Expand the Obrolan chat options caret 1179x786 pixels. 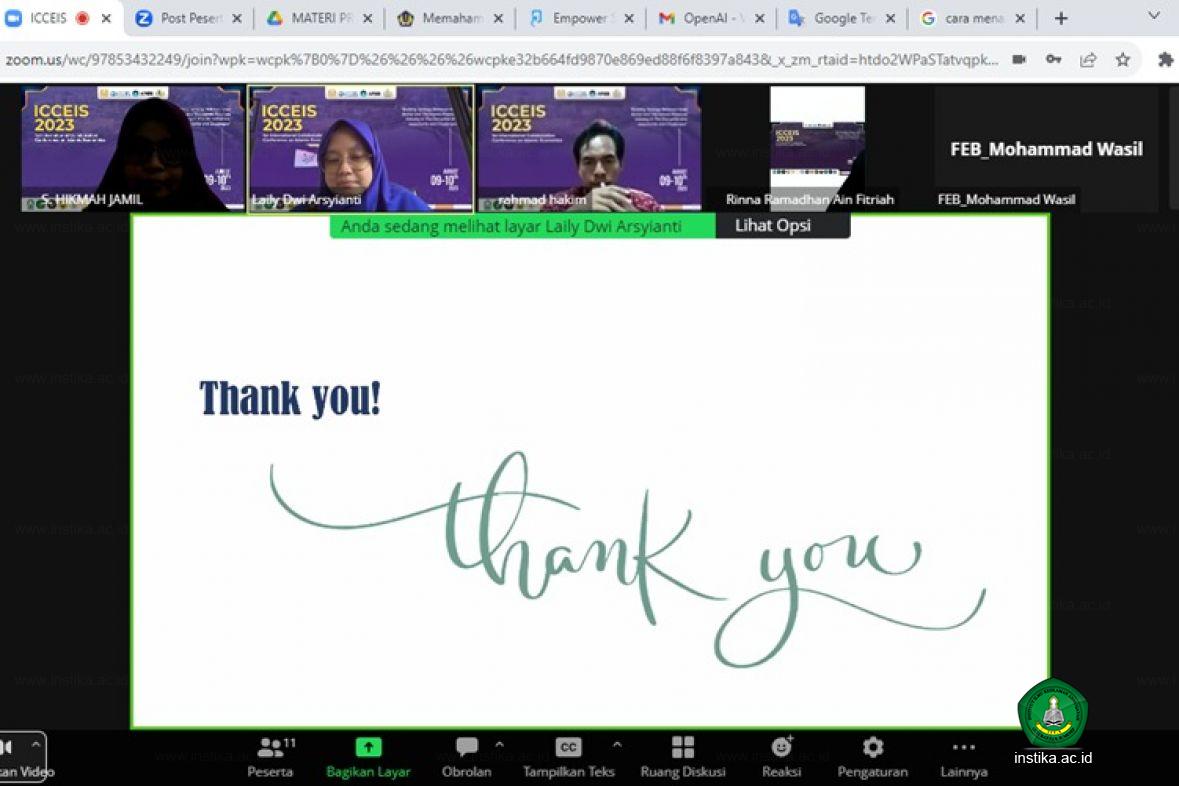(x=499, y=744)
